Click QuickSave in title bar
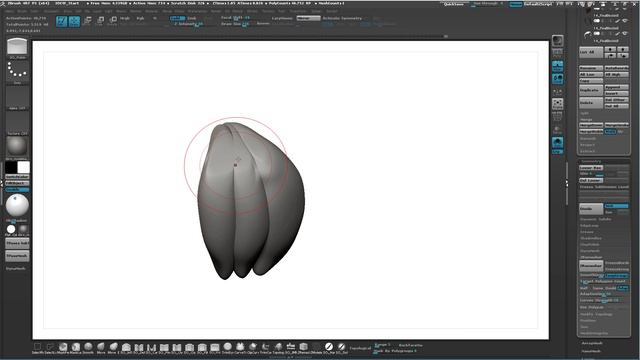Viewport: 640px width, 360px height. pos(454,4)
